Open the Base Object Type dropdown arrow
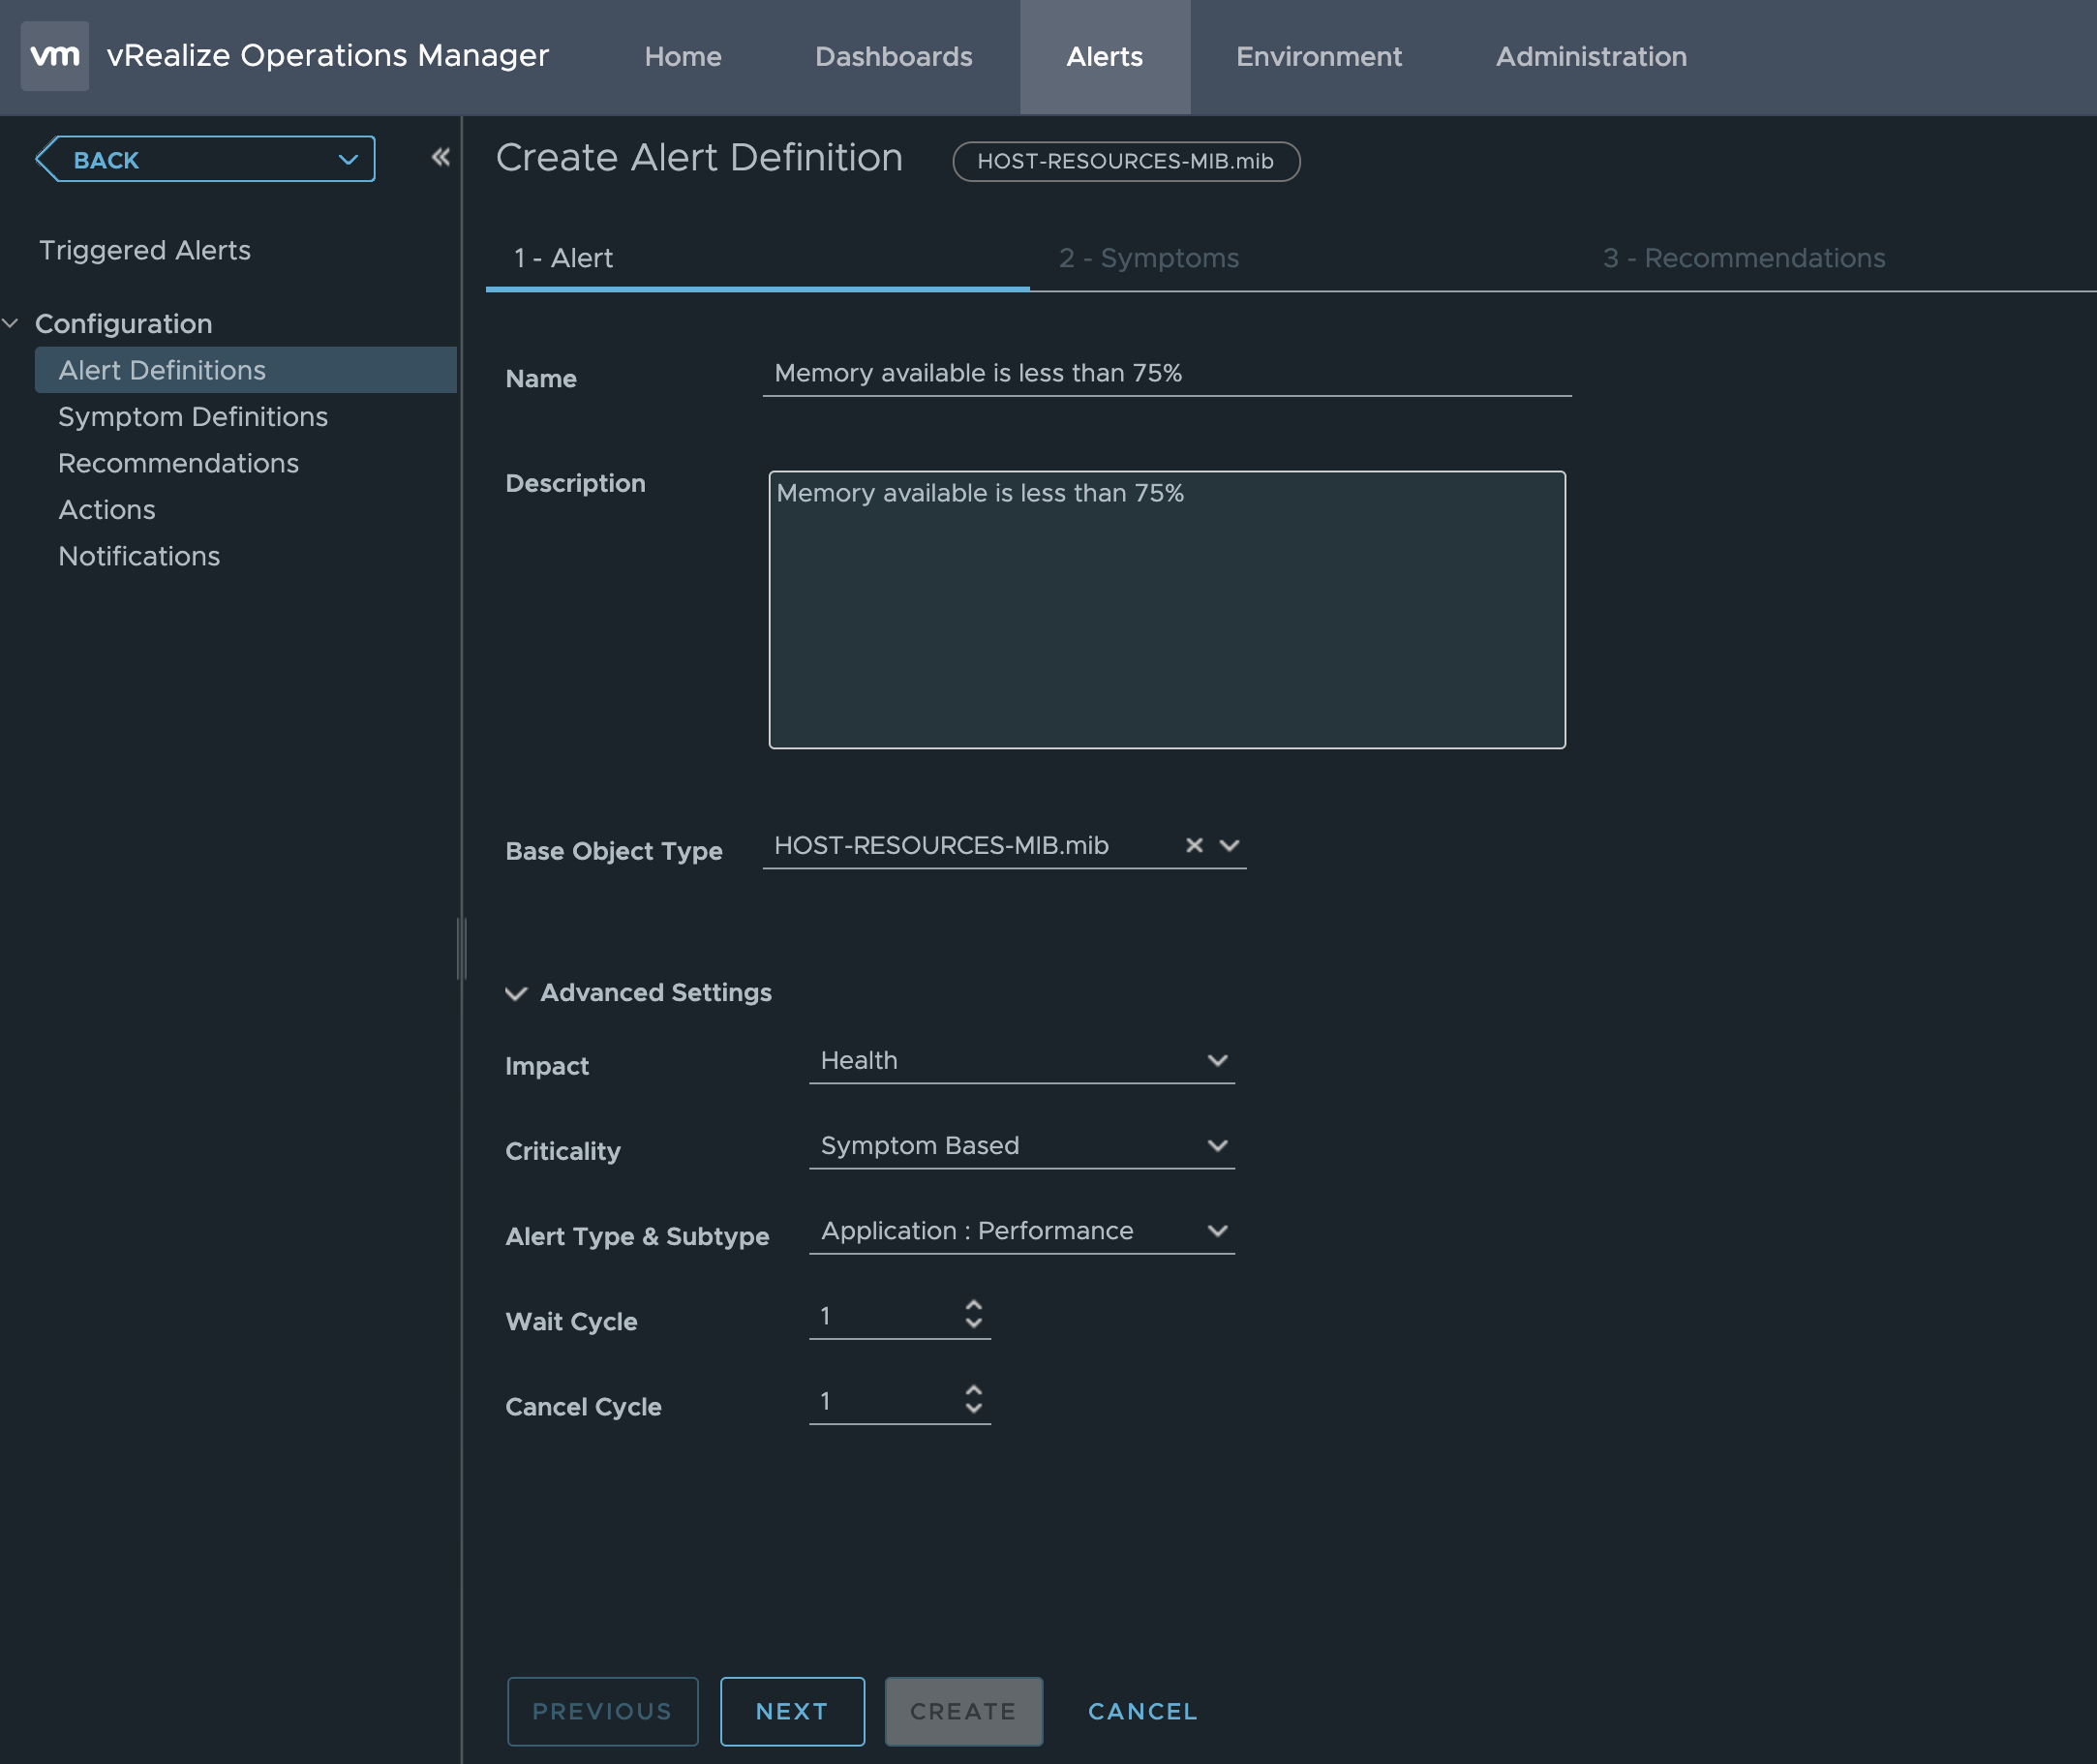 point(1229,845)
